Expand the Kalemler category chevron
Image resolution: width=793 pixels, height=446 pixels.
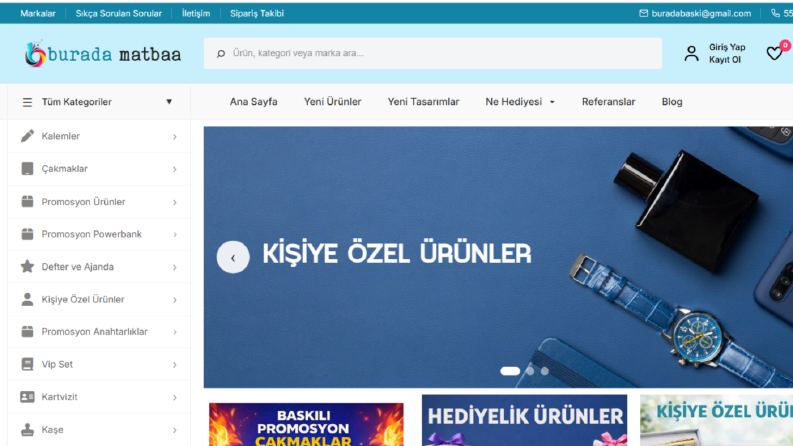(174, 137)
